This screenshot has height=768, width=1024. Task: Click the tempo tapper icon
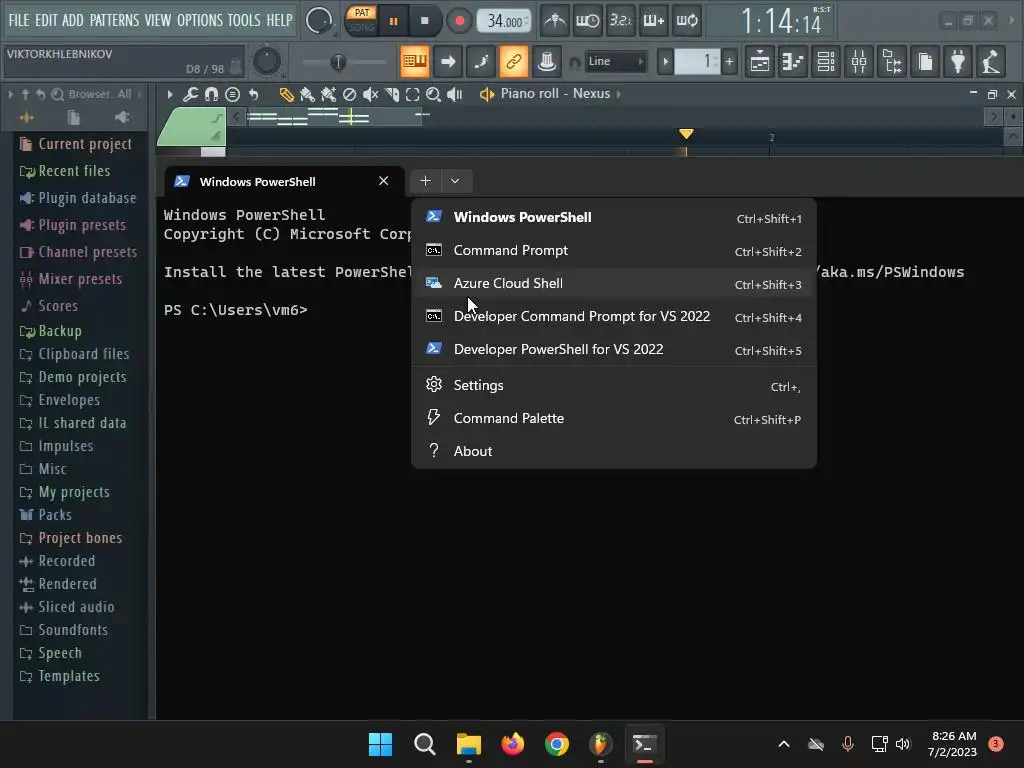click(x=991, y=62)
